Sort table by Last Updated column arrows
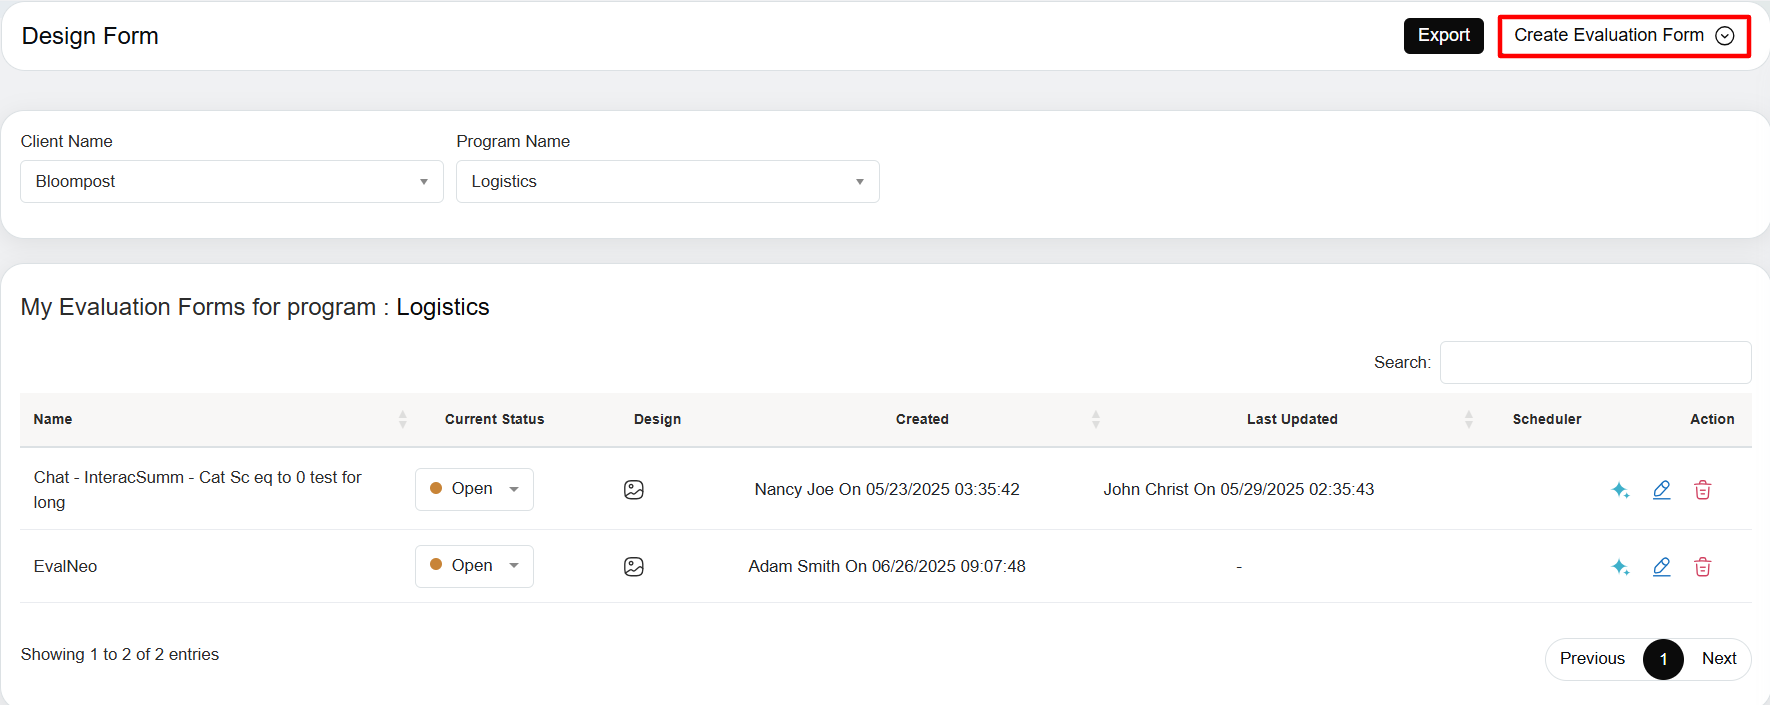Screen dimensions: 1770x705 1469,419
